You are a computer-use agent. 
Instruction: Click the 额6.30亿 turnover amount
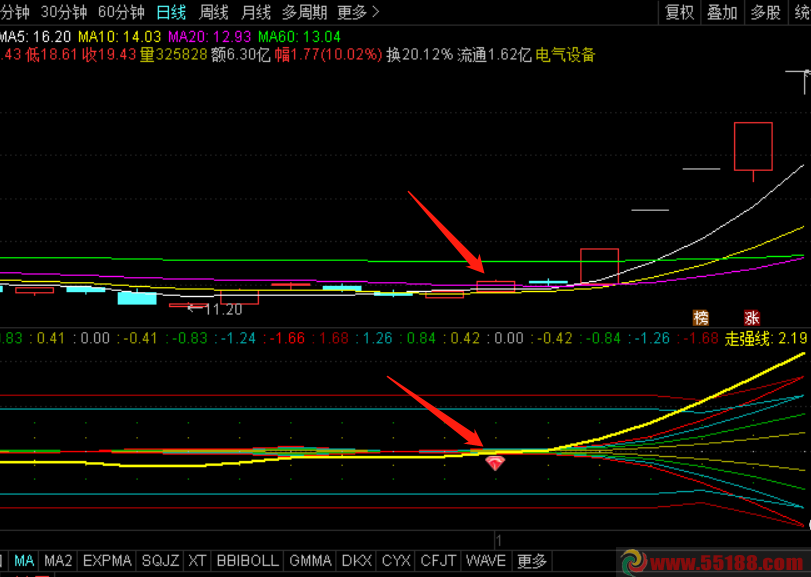point(241,54)
